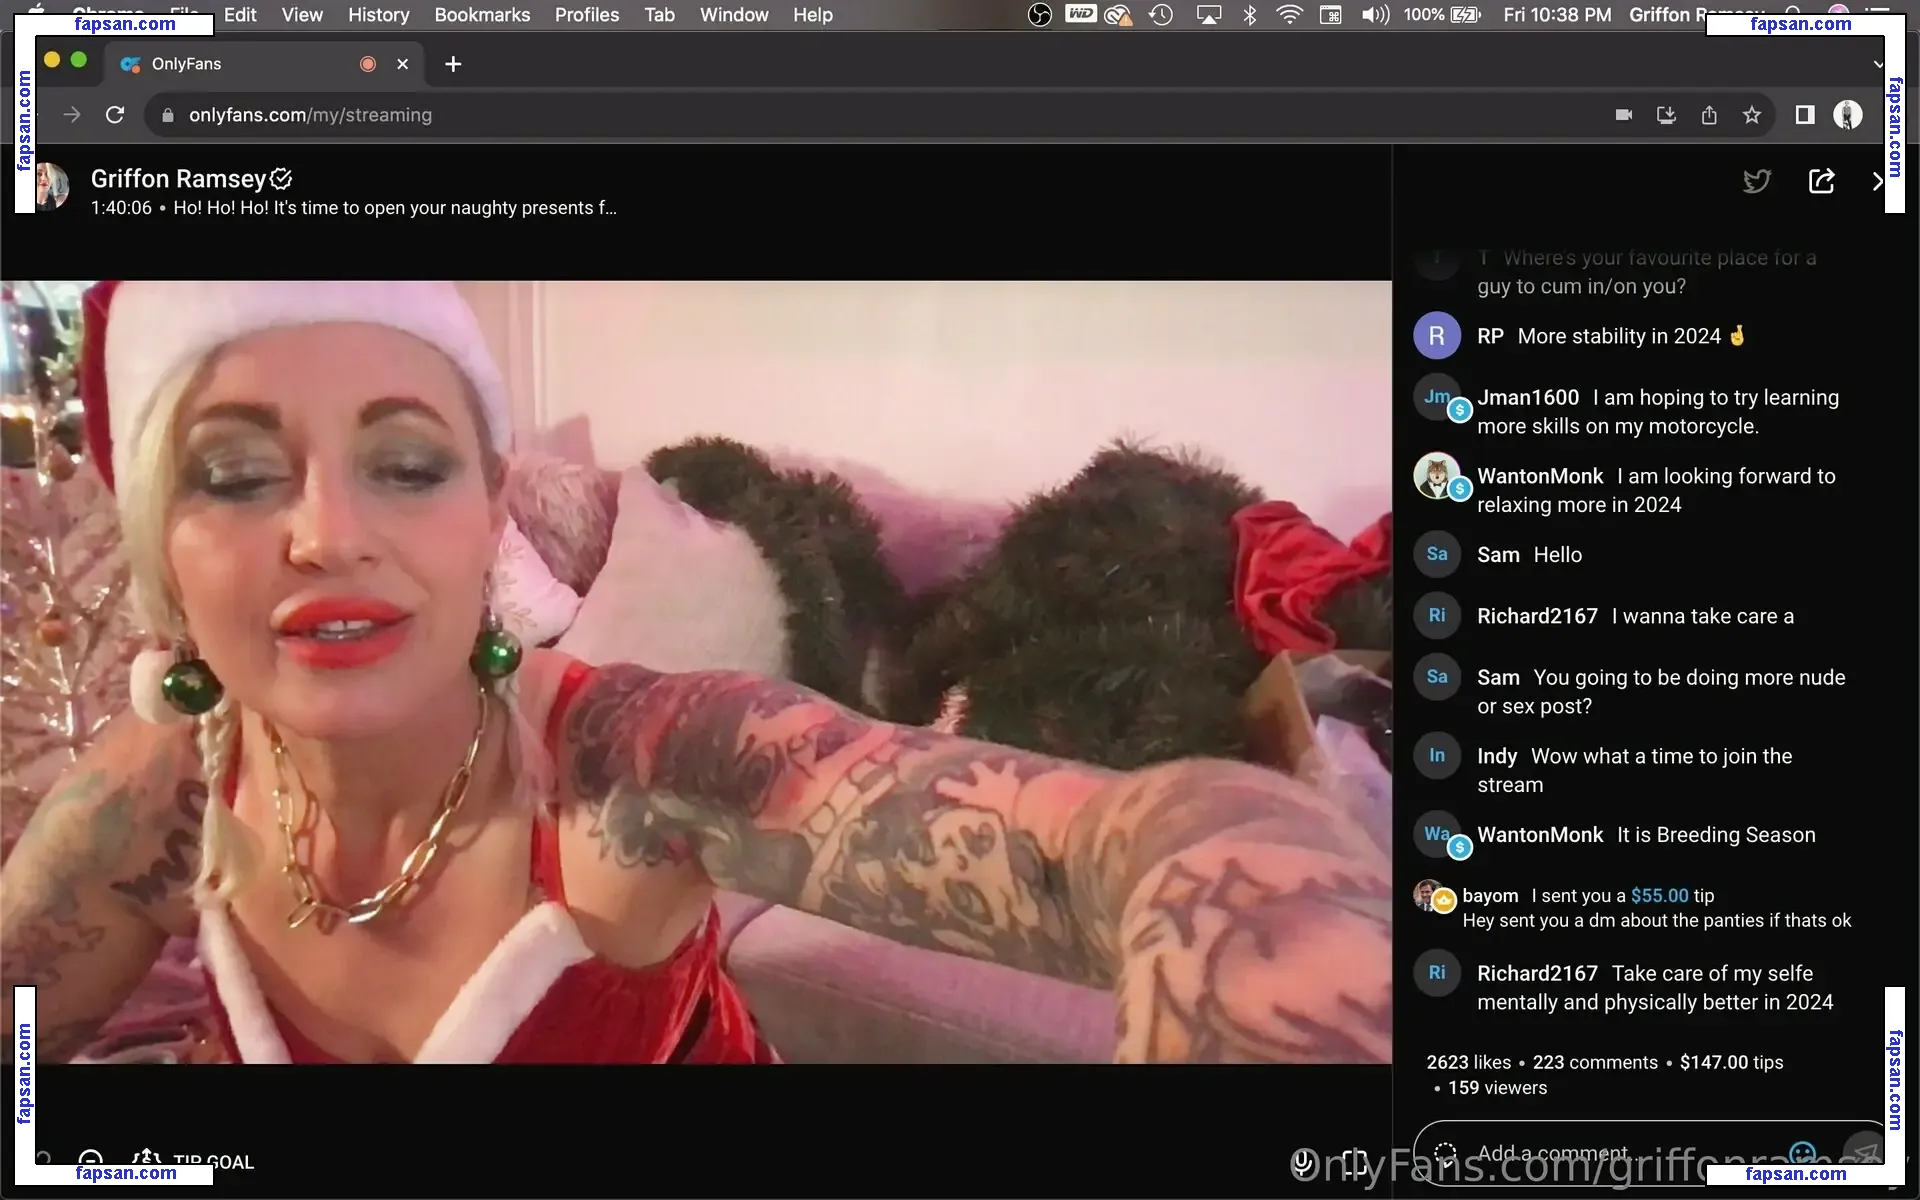Open the OBS menu bar icon
The width and height of the screenshot is (1920, 1200).
pyautogui.click(x=1040, y=15)
